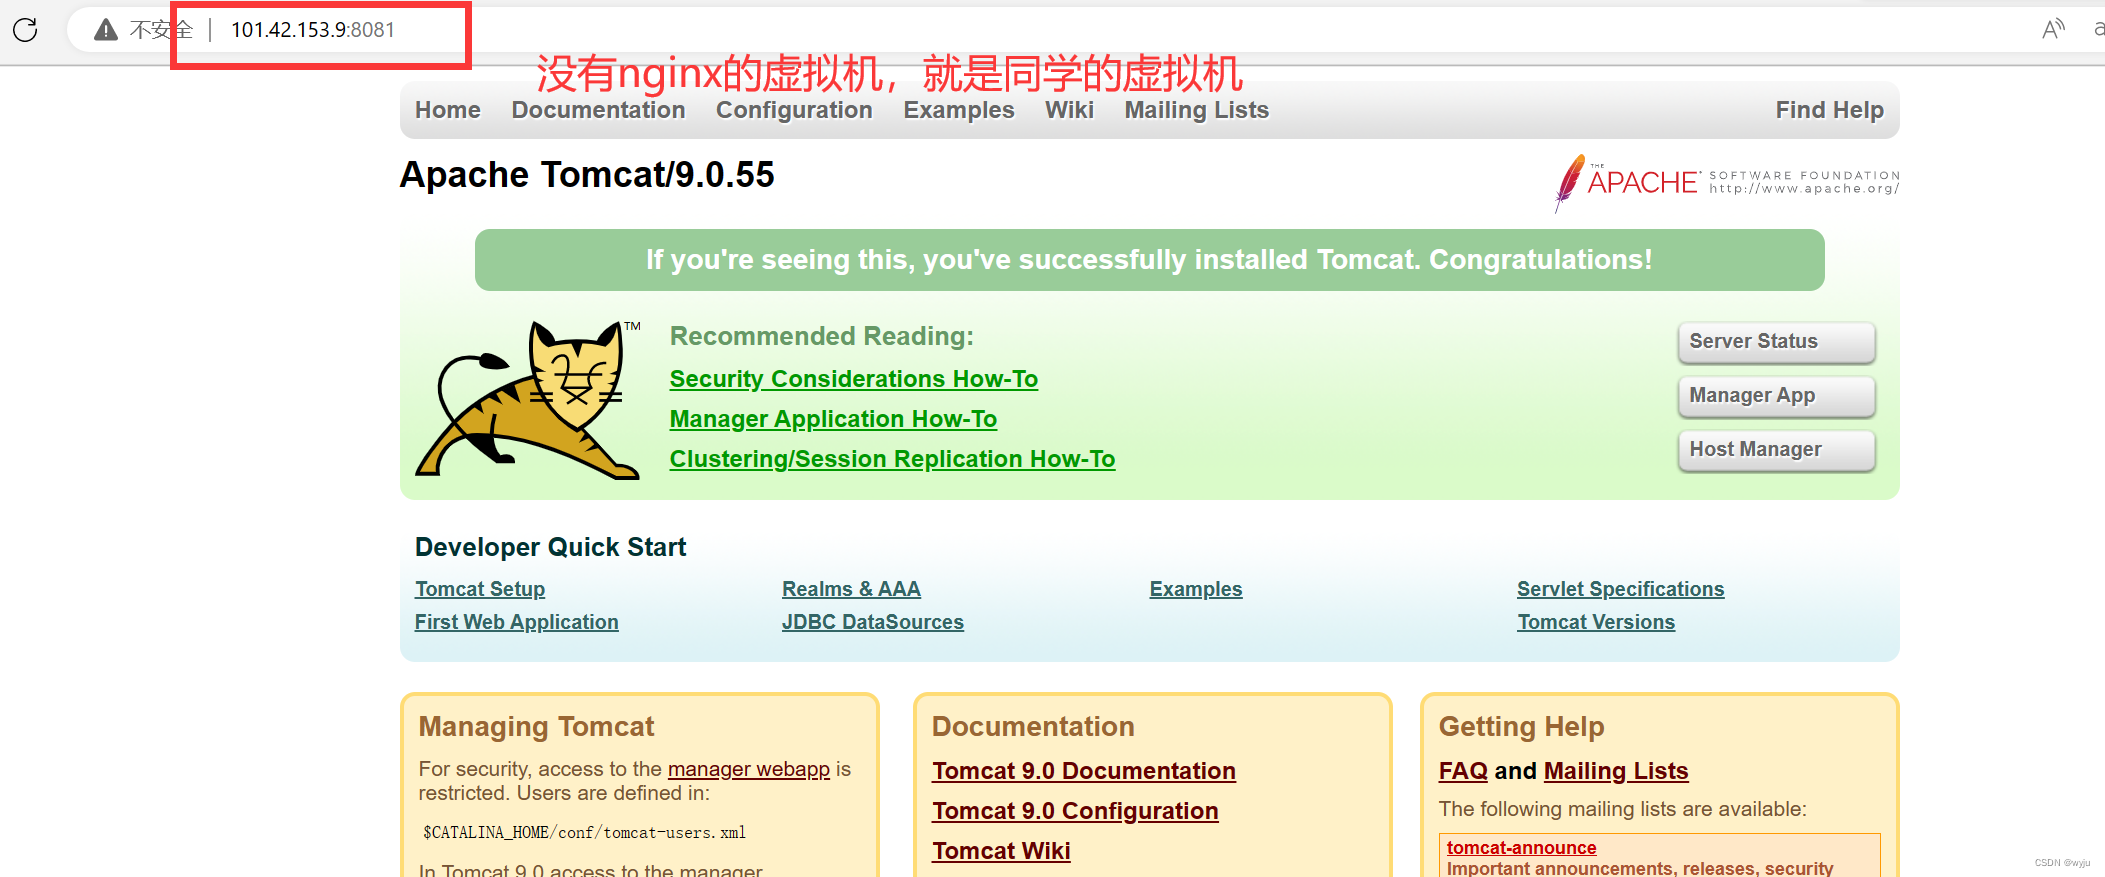The height and width of the screenshot is (877, 2105).
Task: Click the Host Manager button
Action: click(x=1776, y=450)
